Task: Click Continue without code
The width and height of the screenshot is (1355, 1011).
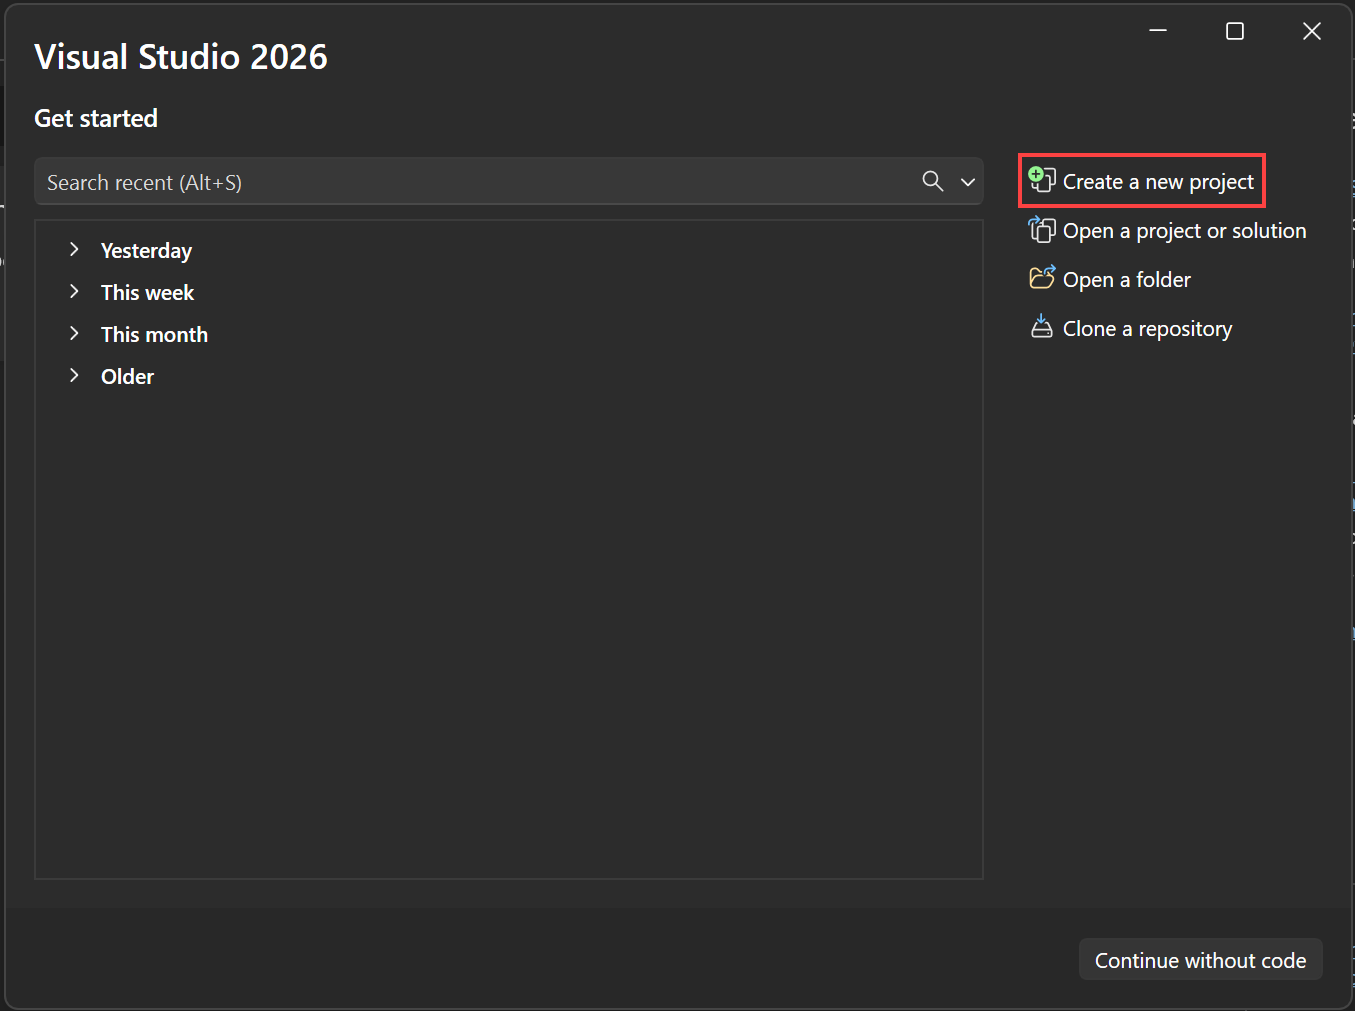Action: pyautogui.click(x=1200, y=959)
